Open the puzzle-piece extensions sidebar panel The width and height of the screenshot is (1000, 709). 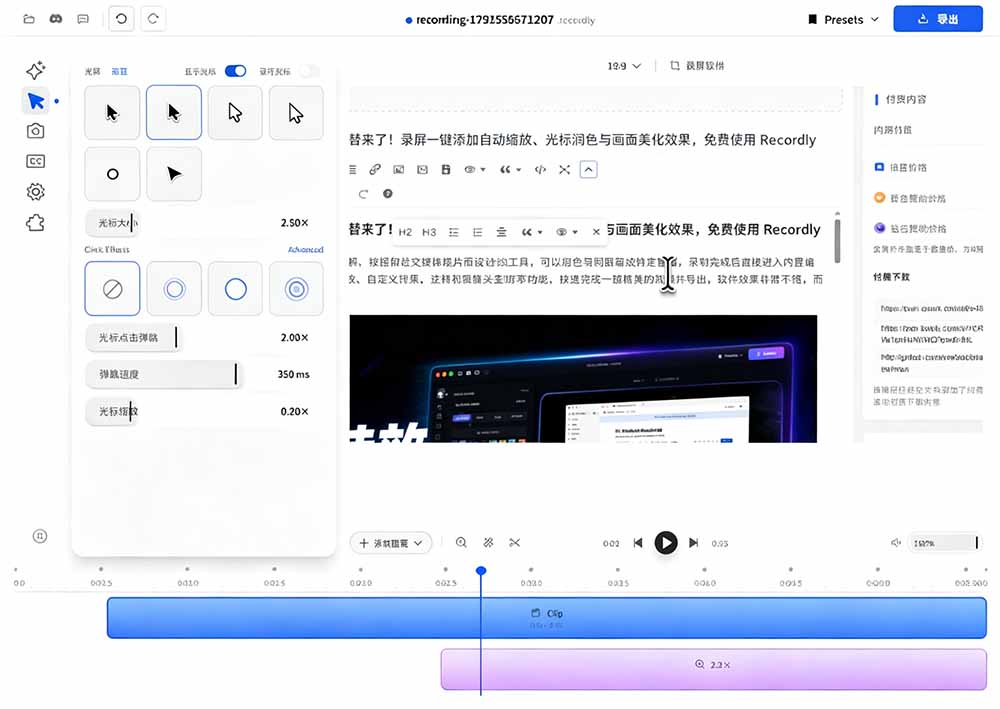point(36,223)
